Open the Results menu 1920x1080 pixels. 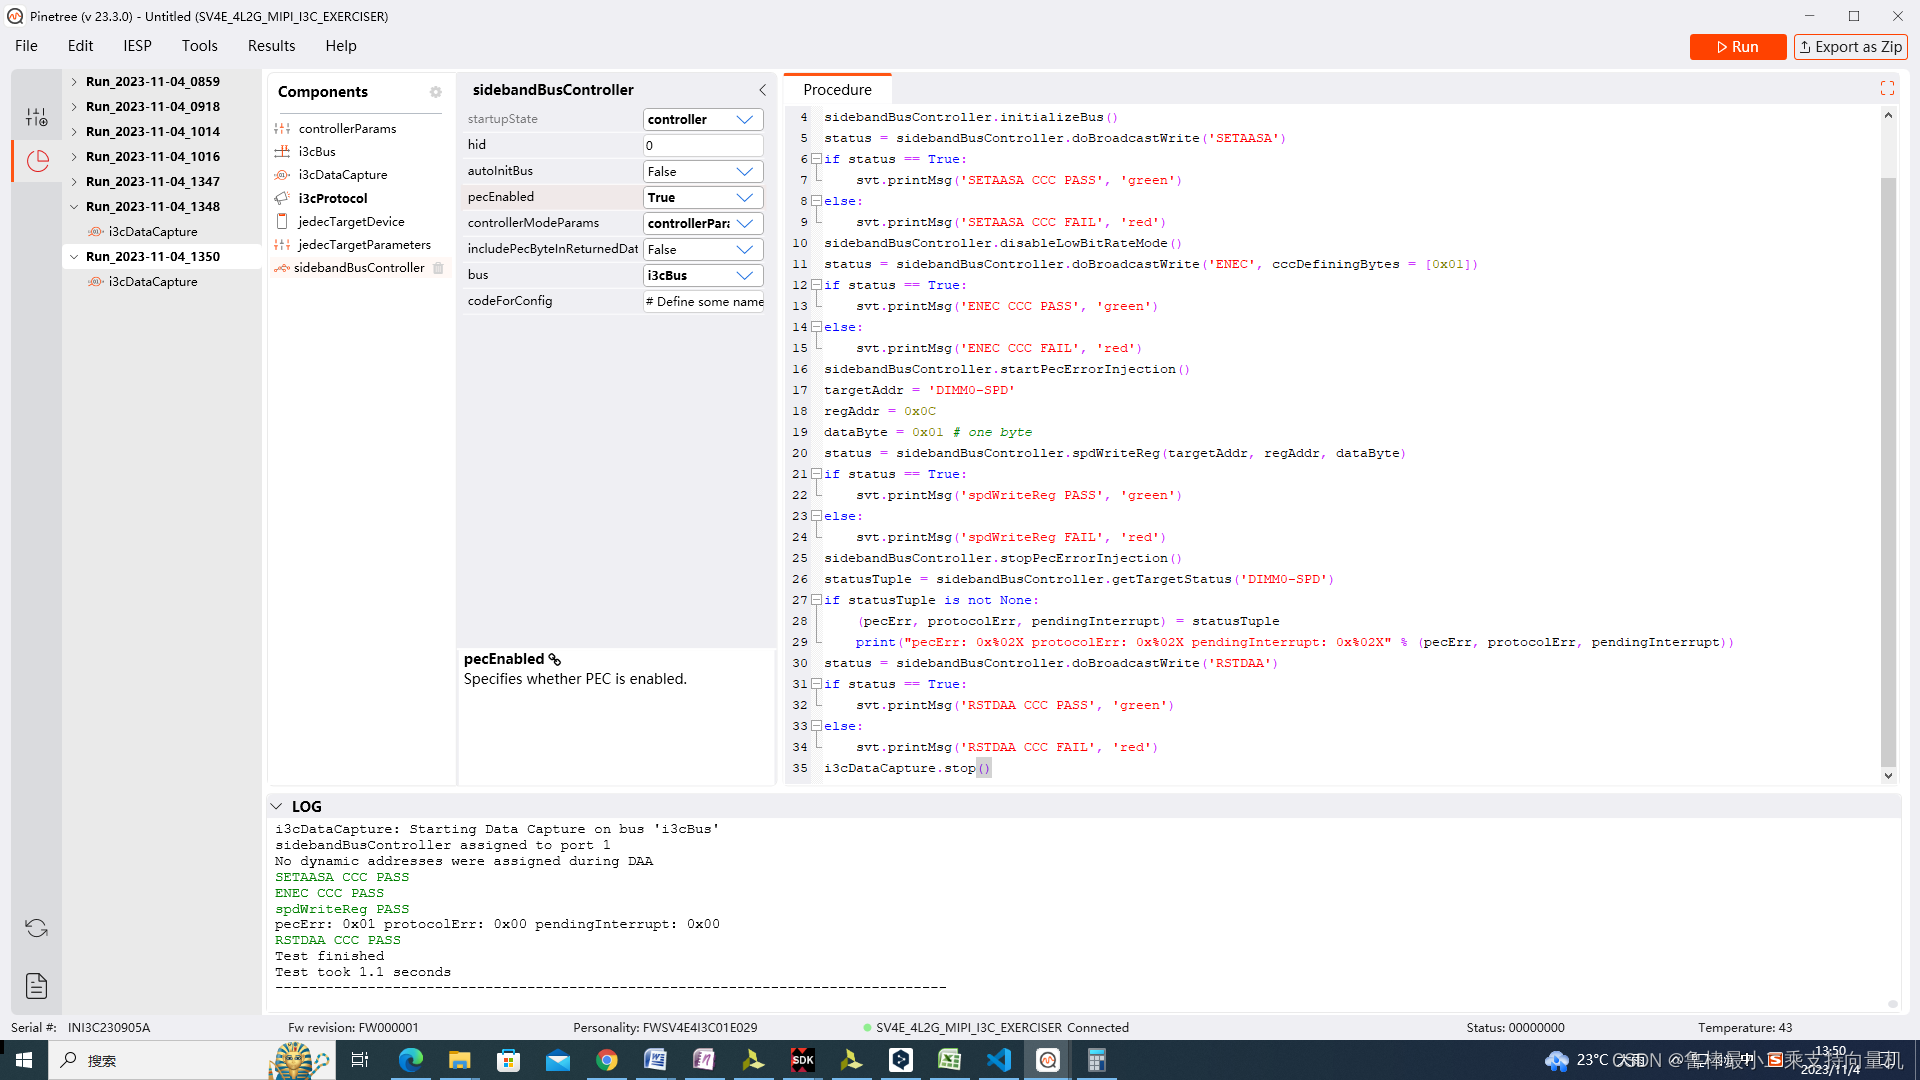click(272, 46)
